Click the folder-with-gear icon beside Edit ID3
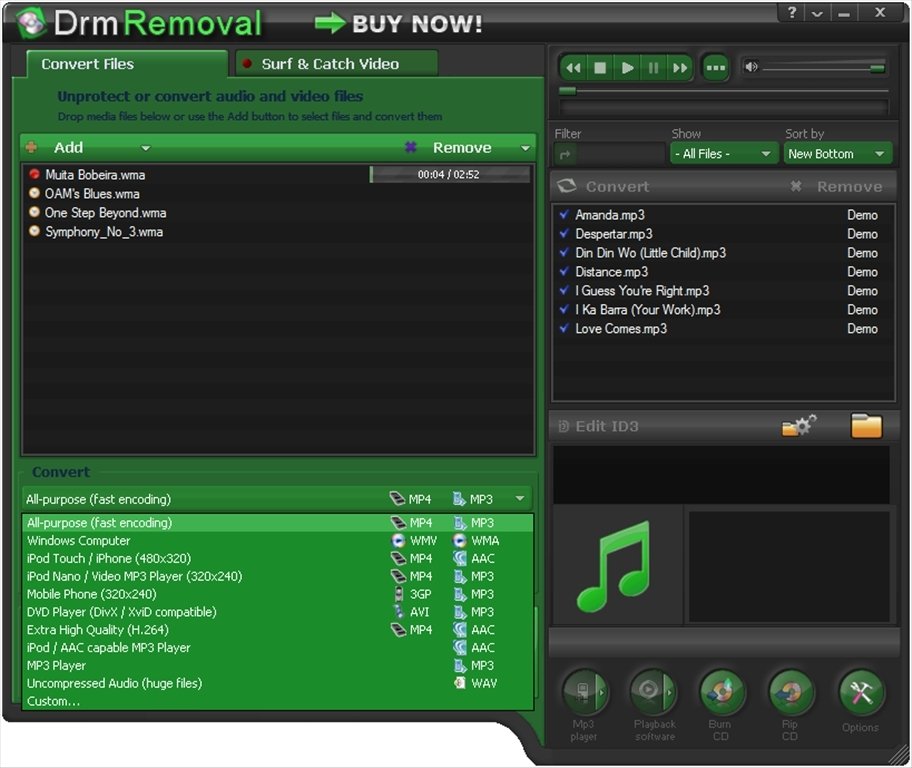 pos(798,425)
